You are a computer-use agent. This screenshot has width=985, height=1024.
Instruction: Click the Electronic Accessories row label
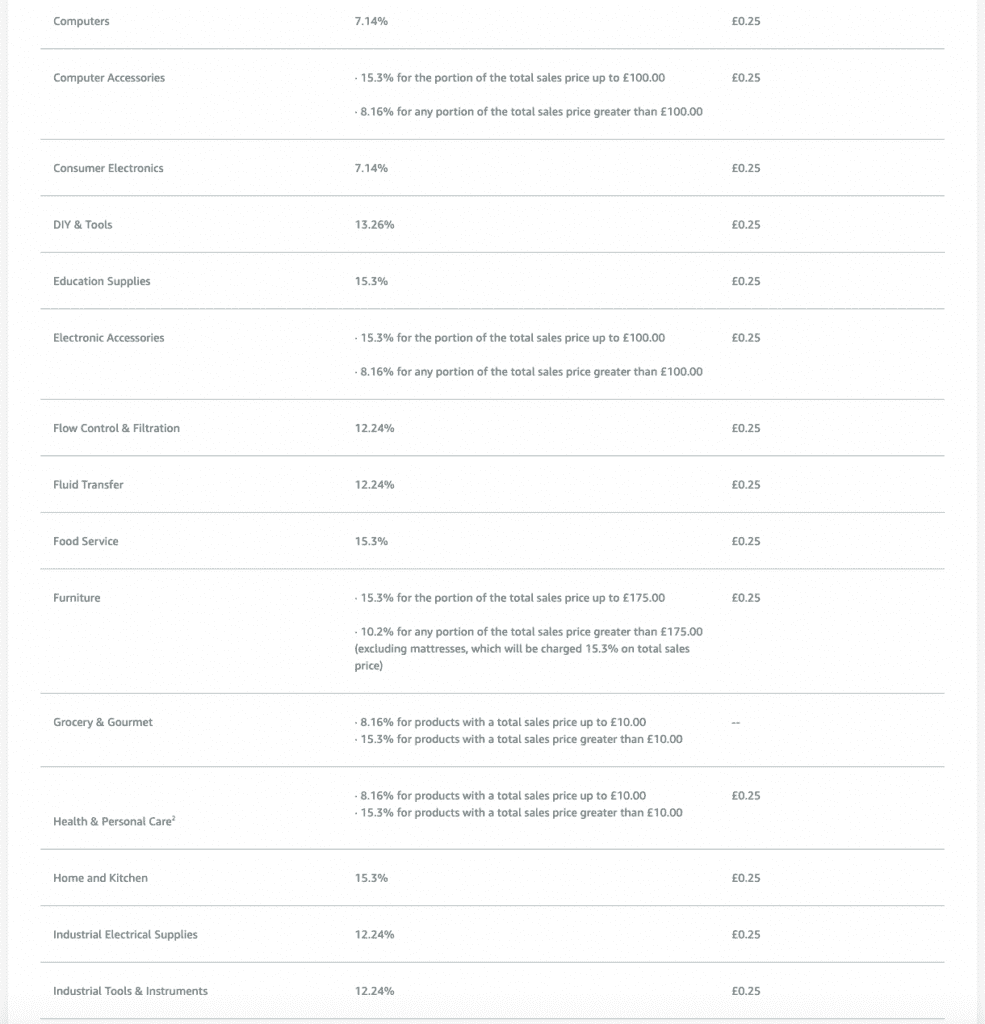coord(108,338)
